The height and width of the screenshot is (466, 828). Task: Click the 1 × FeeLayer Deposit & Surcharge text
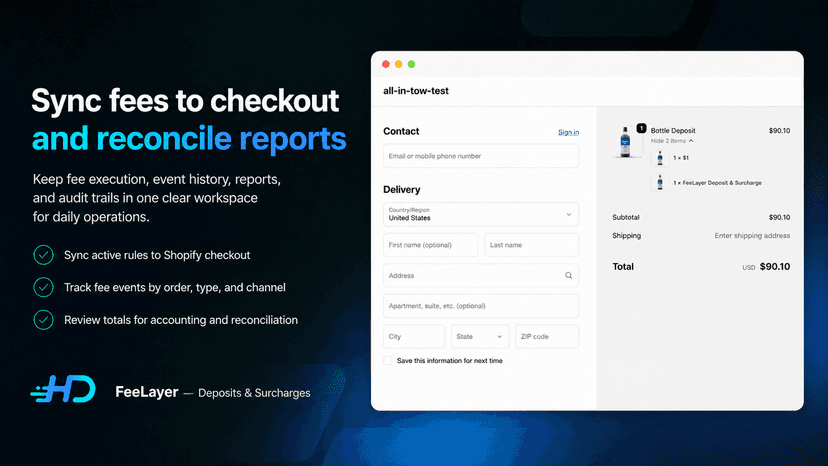point(717,183)
